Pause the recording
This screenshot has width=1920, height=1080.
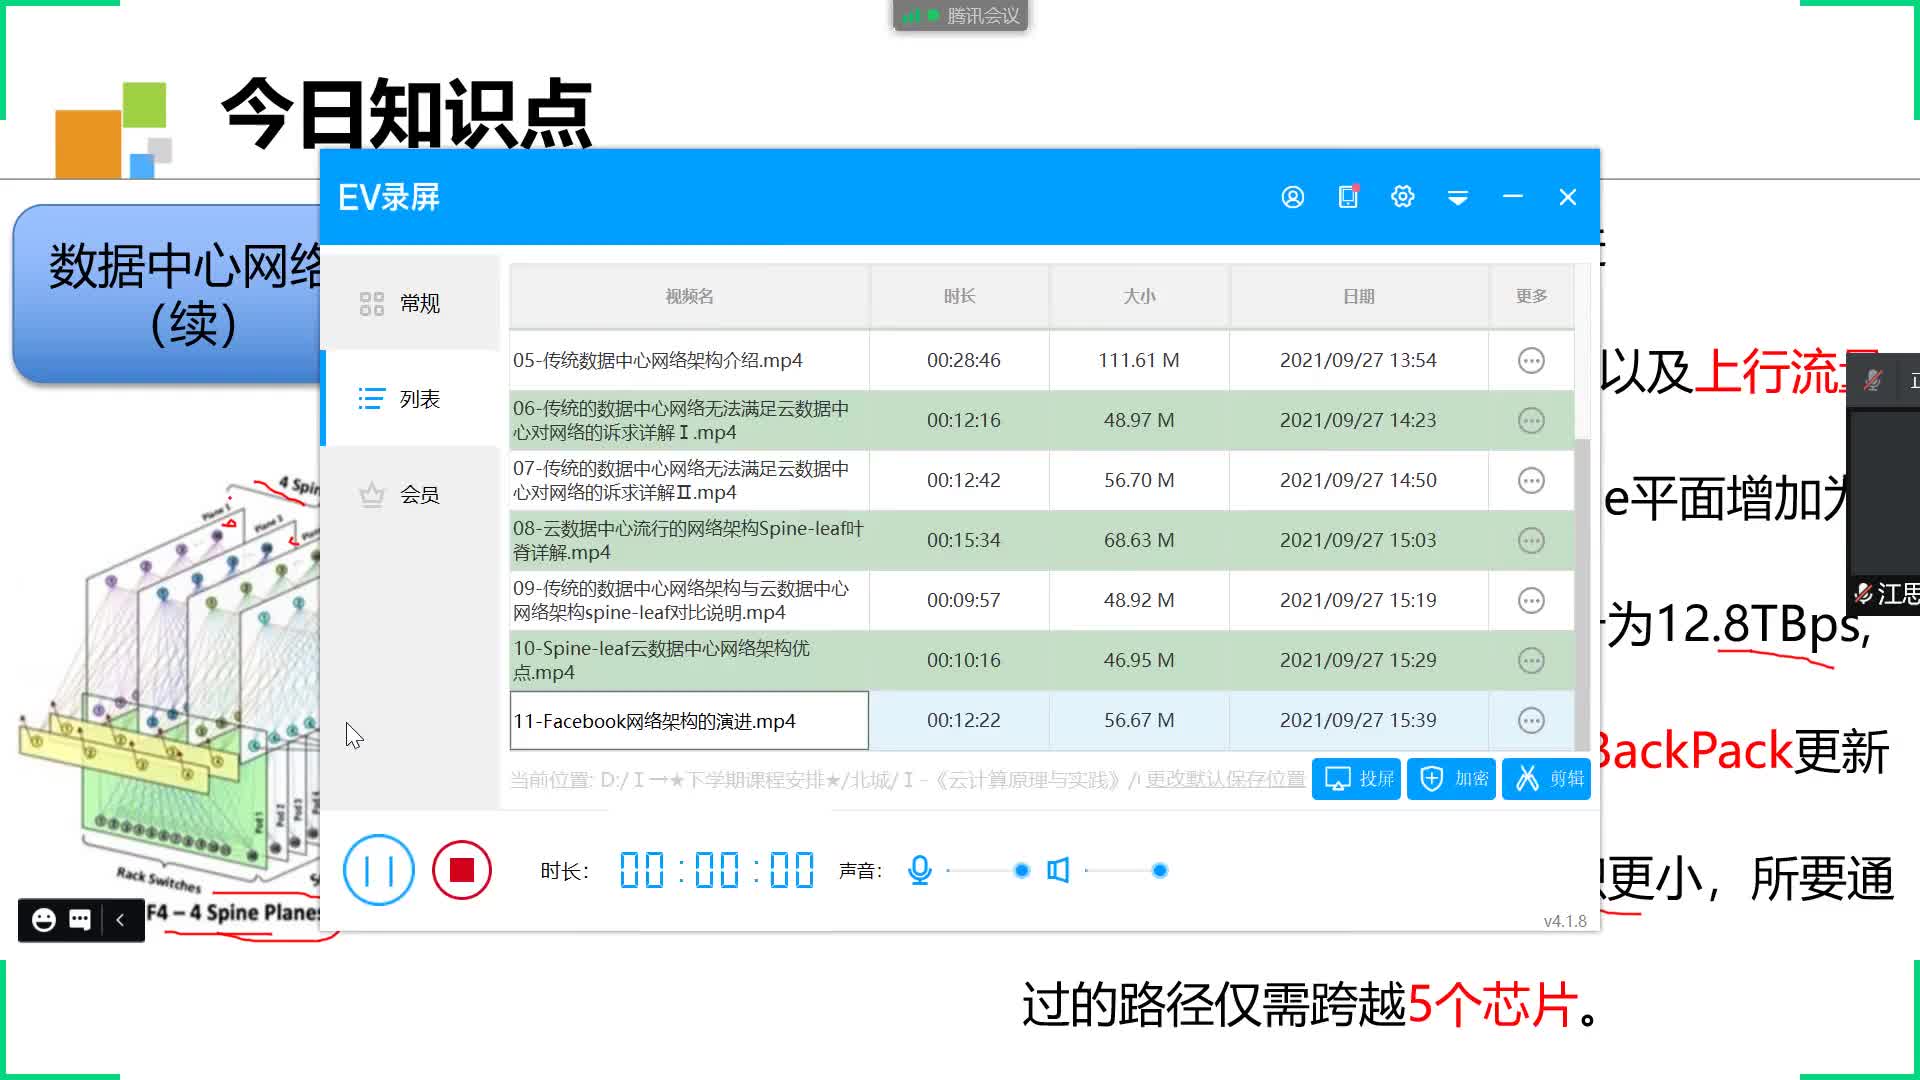coord(378,870)
